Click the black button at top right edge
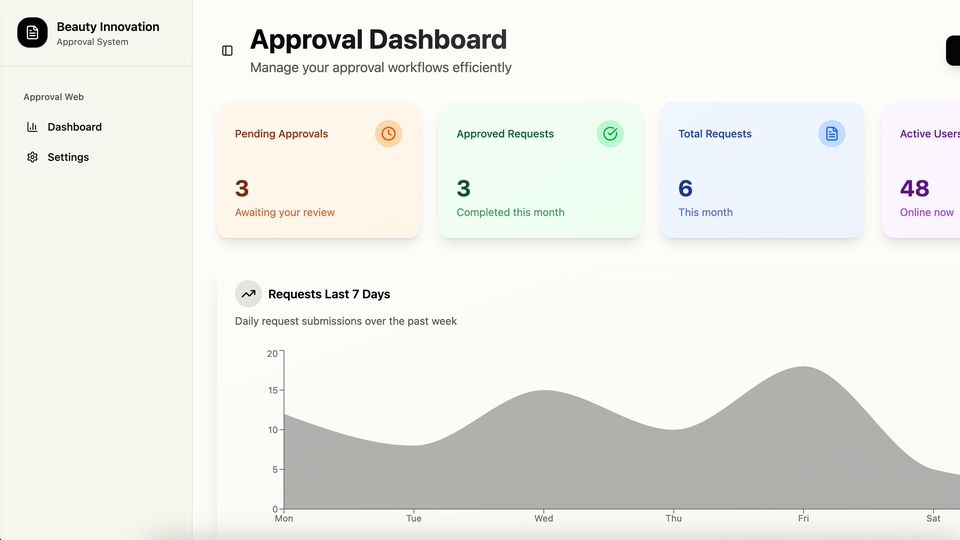The width and height of the screenshot is (960, 540). point(953,51)
